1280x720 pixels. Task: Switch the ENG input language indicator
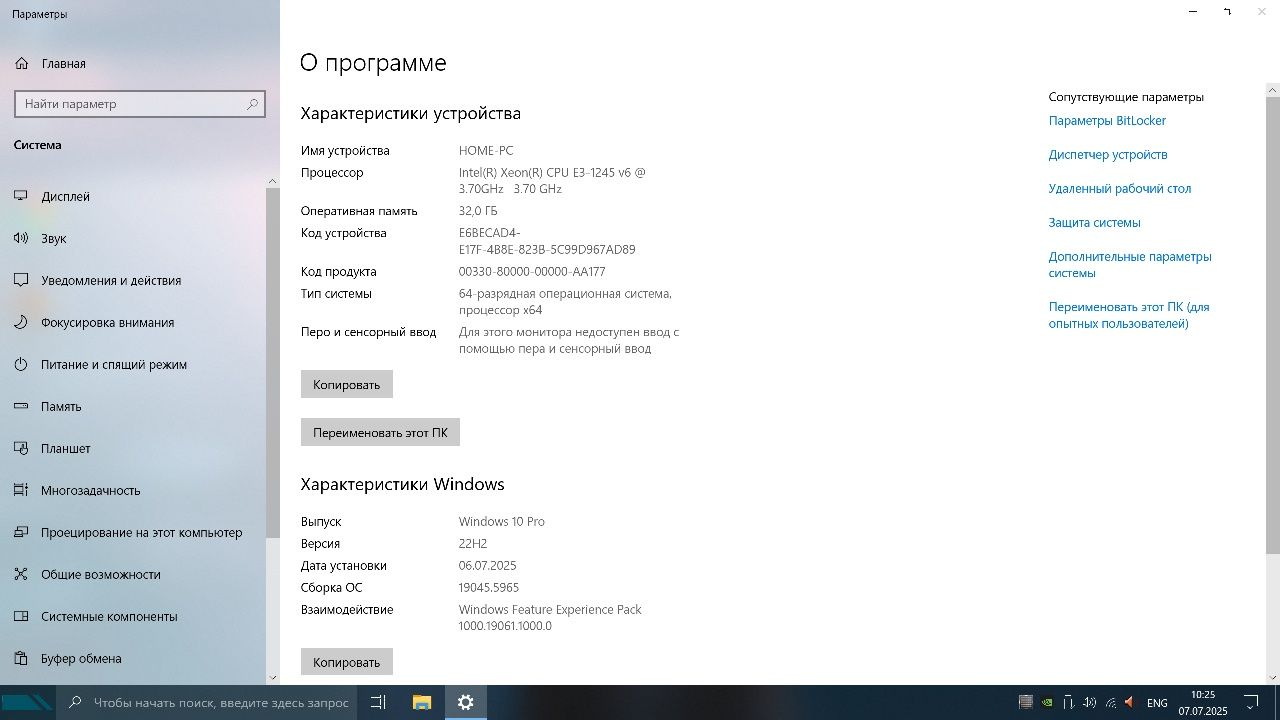point(1157,703)
